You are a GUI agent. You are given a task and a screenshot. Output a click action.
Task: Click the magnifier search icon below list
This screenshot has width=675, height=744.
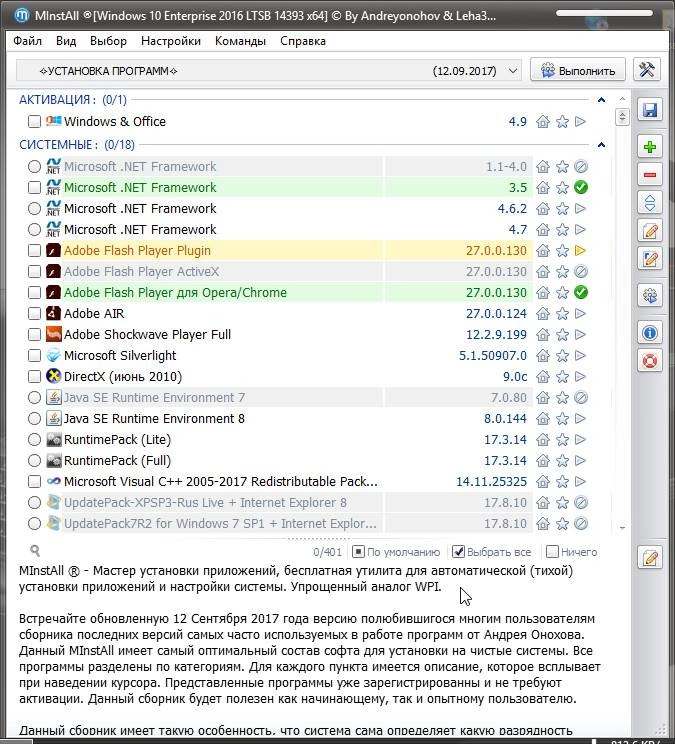pos(35,550)
